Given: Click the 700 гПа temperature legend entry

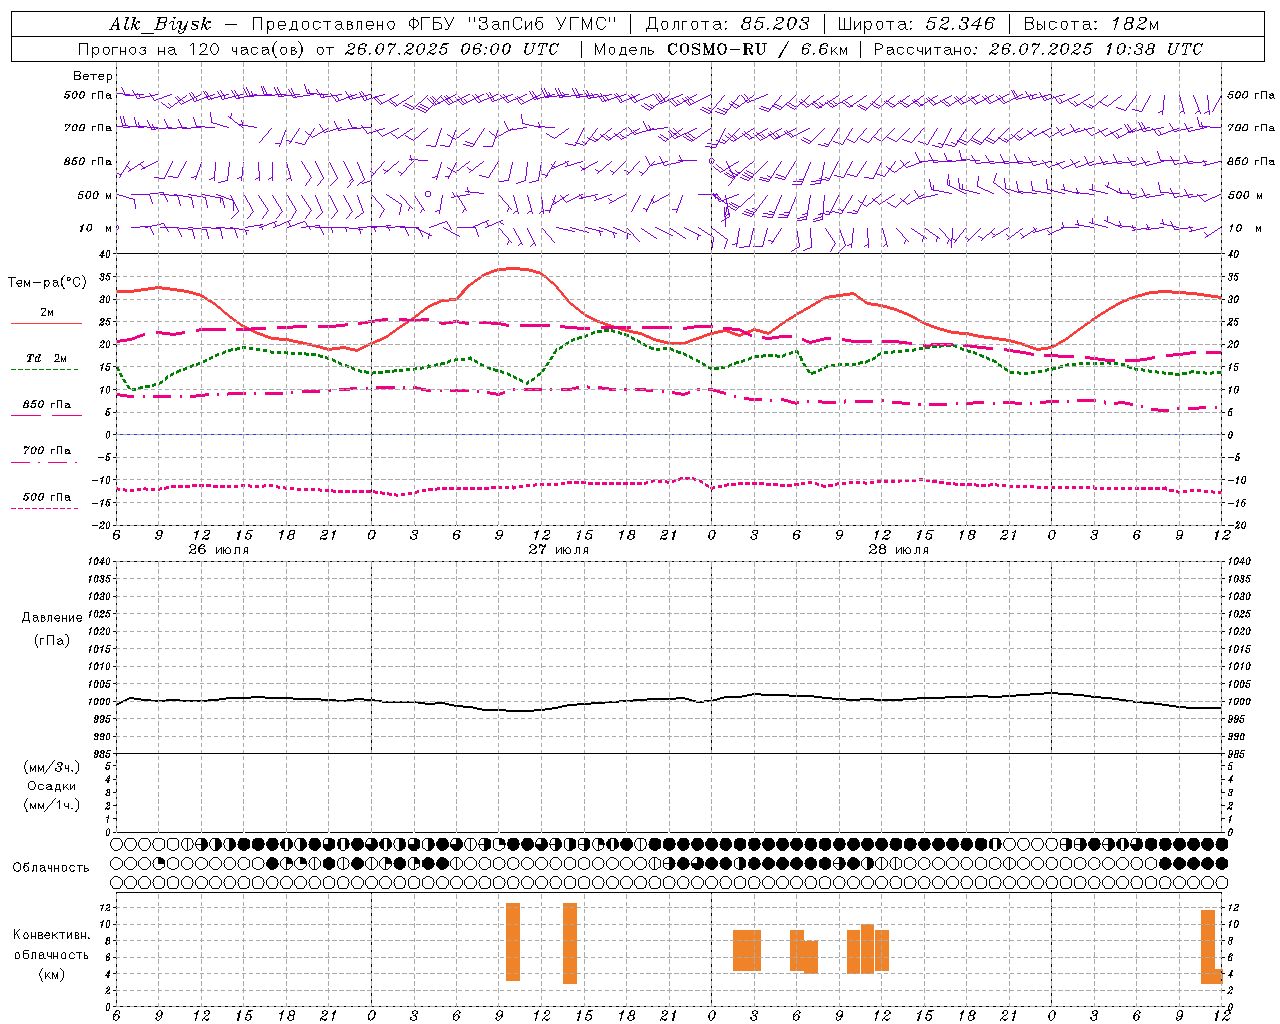Looking at the screenshot, I should pos(47,451).
